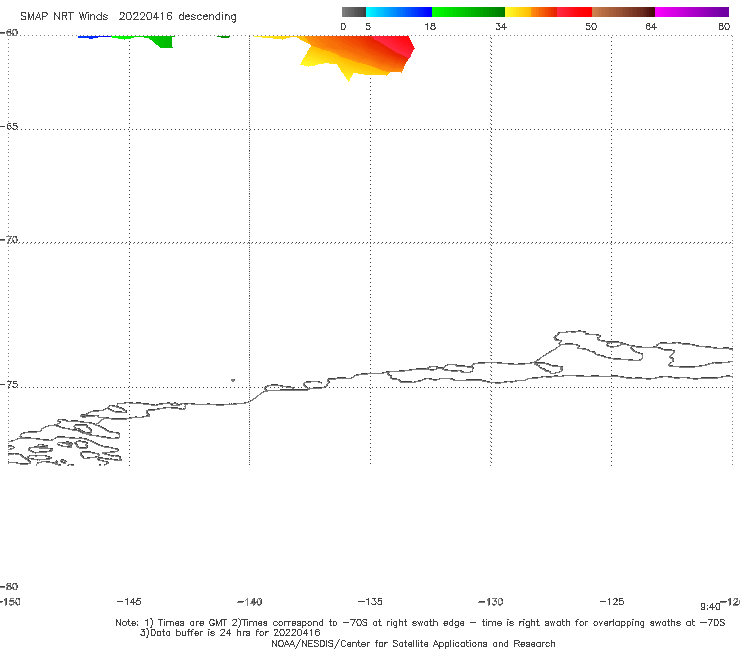Click the color bar label '80' at the right end
The image size is (740, 650).
click(x=724, y=26)
